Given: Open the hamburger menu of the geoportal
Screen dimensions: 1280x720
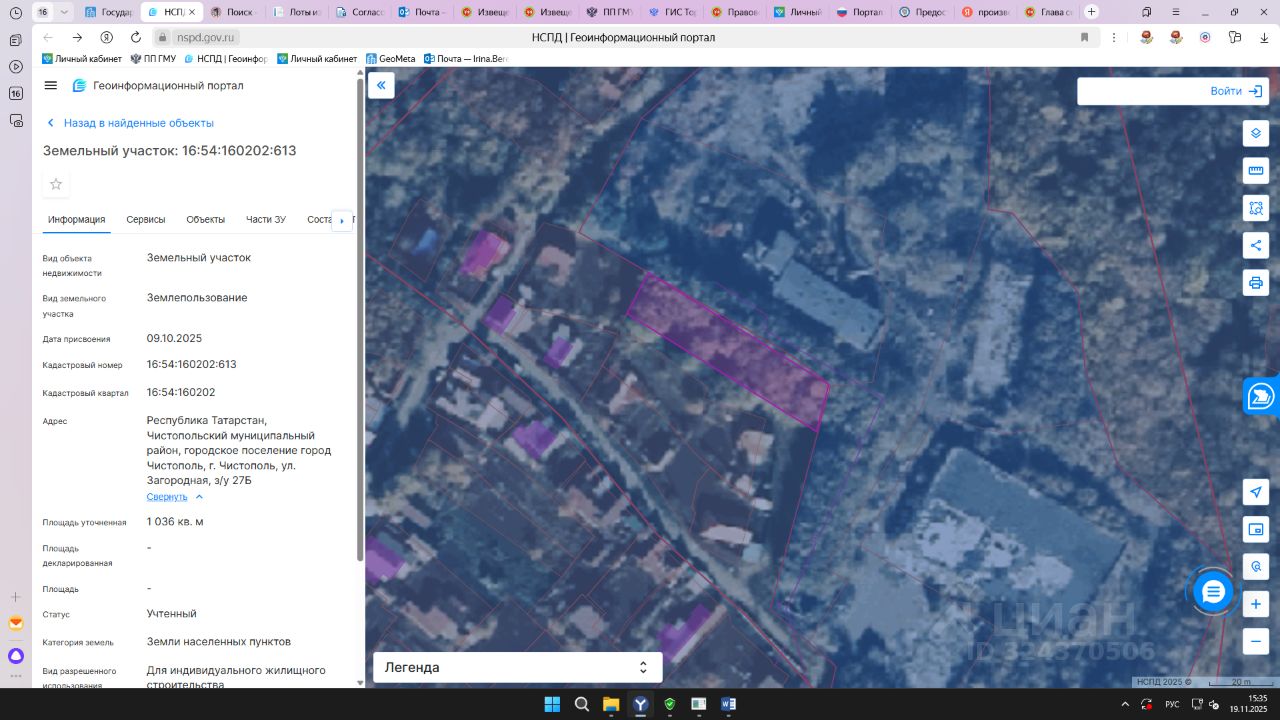Looking at the screenshot, I should (51, 86).
